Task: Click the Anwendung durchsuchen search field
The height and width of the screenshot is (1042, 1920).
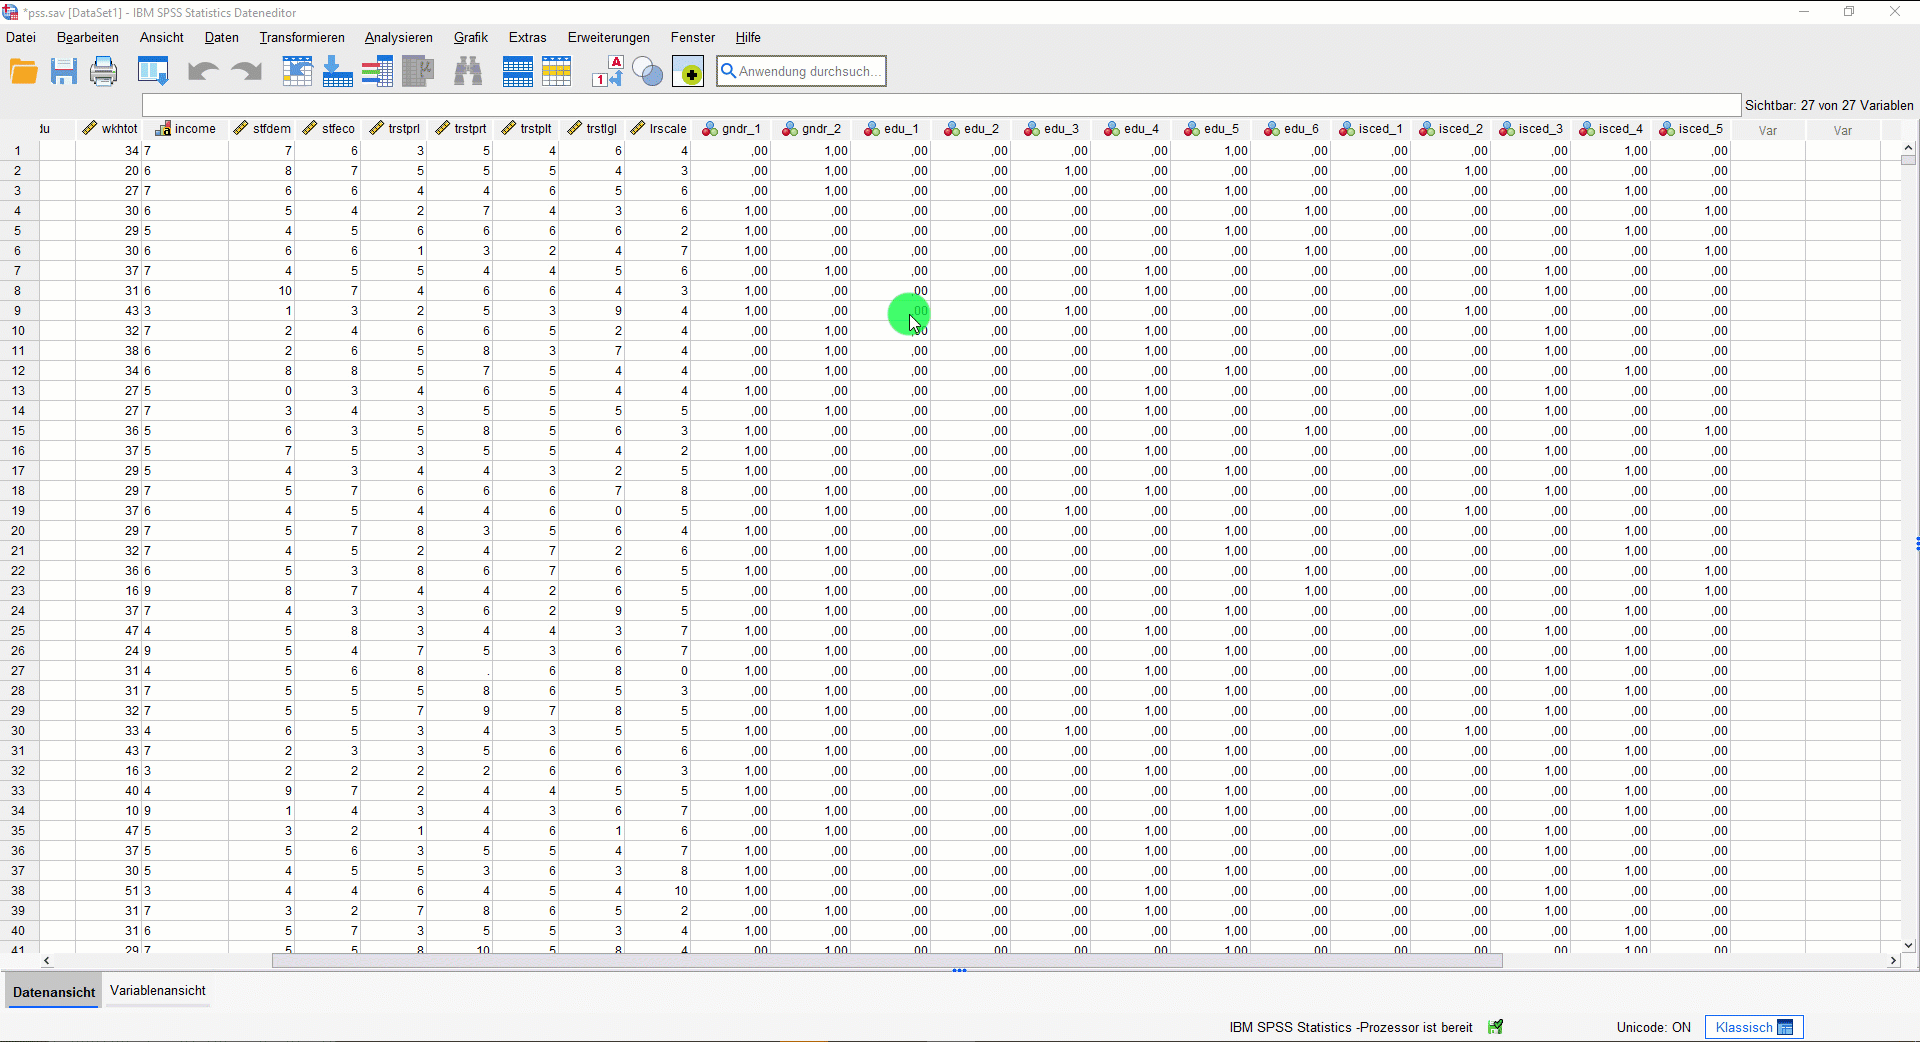Action: (x=801, y=71)
